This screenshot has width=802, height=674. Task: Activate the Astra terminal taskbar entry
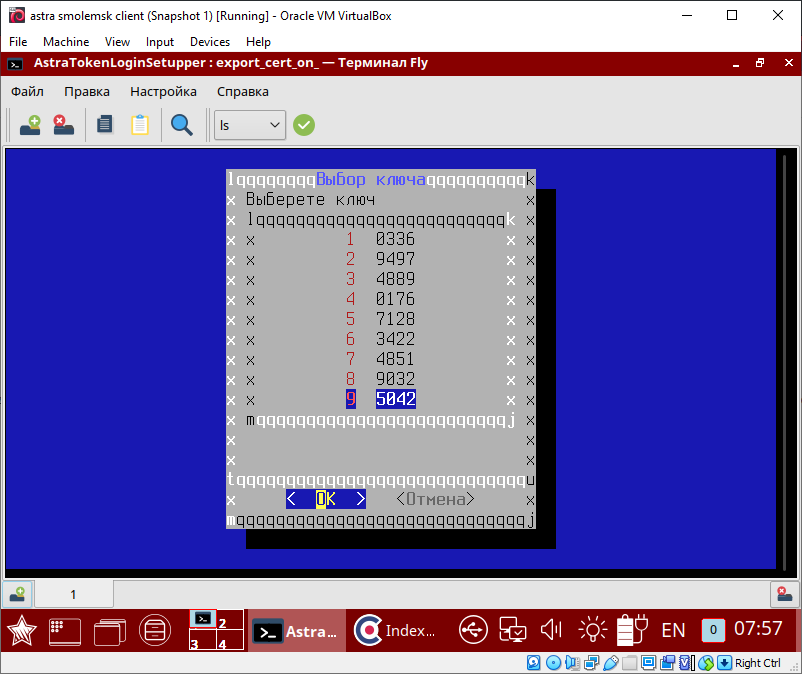point(297,631)
